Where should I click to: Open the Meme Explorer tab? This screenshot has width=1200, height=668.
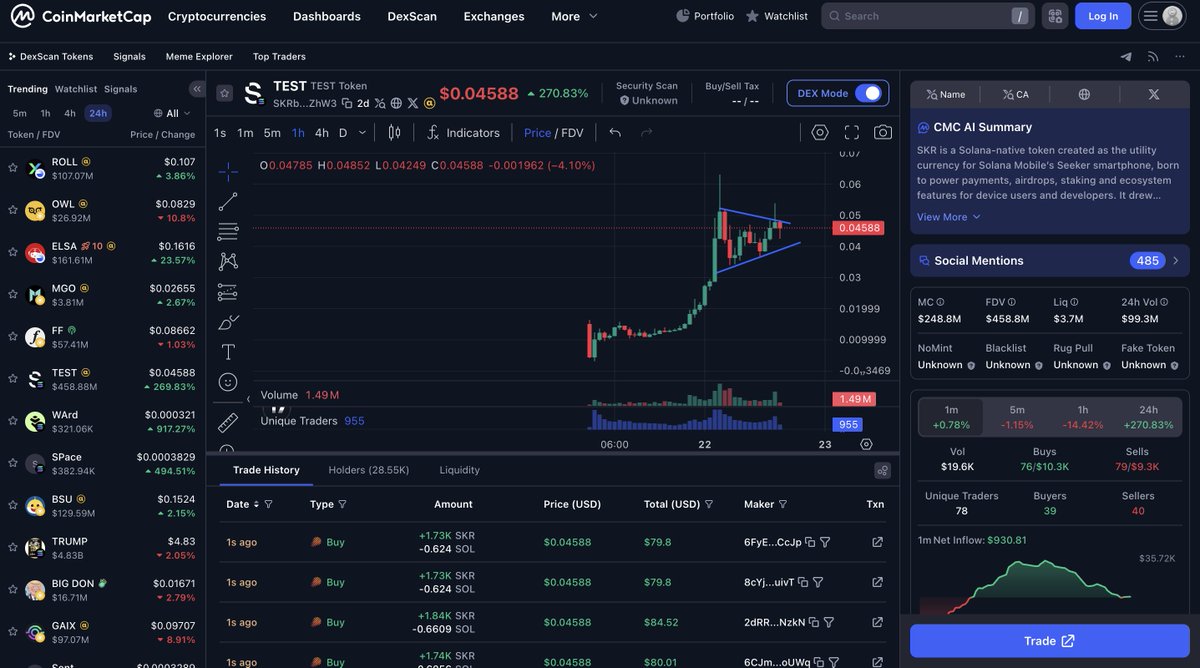[x=199, y=56]
